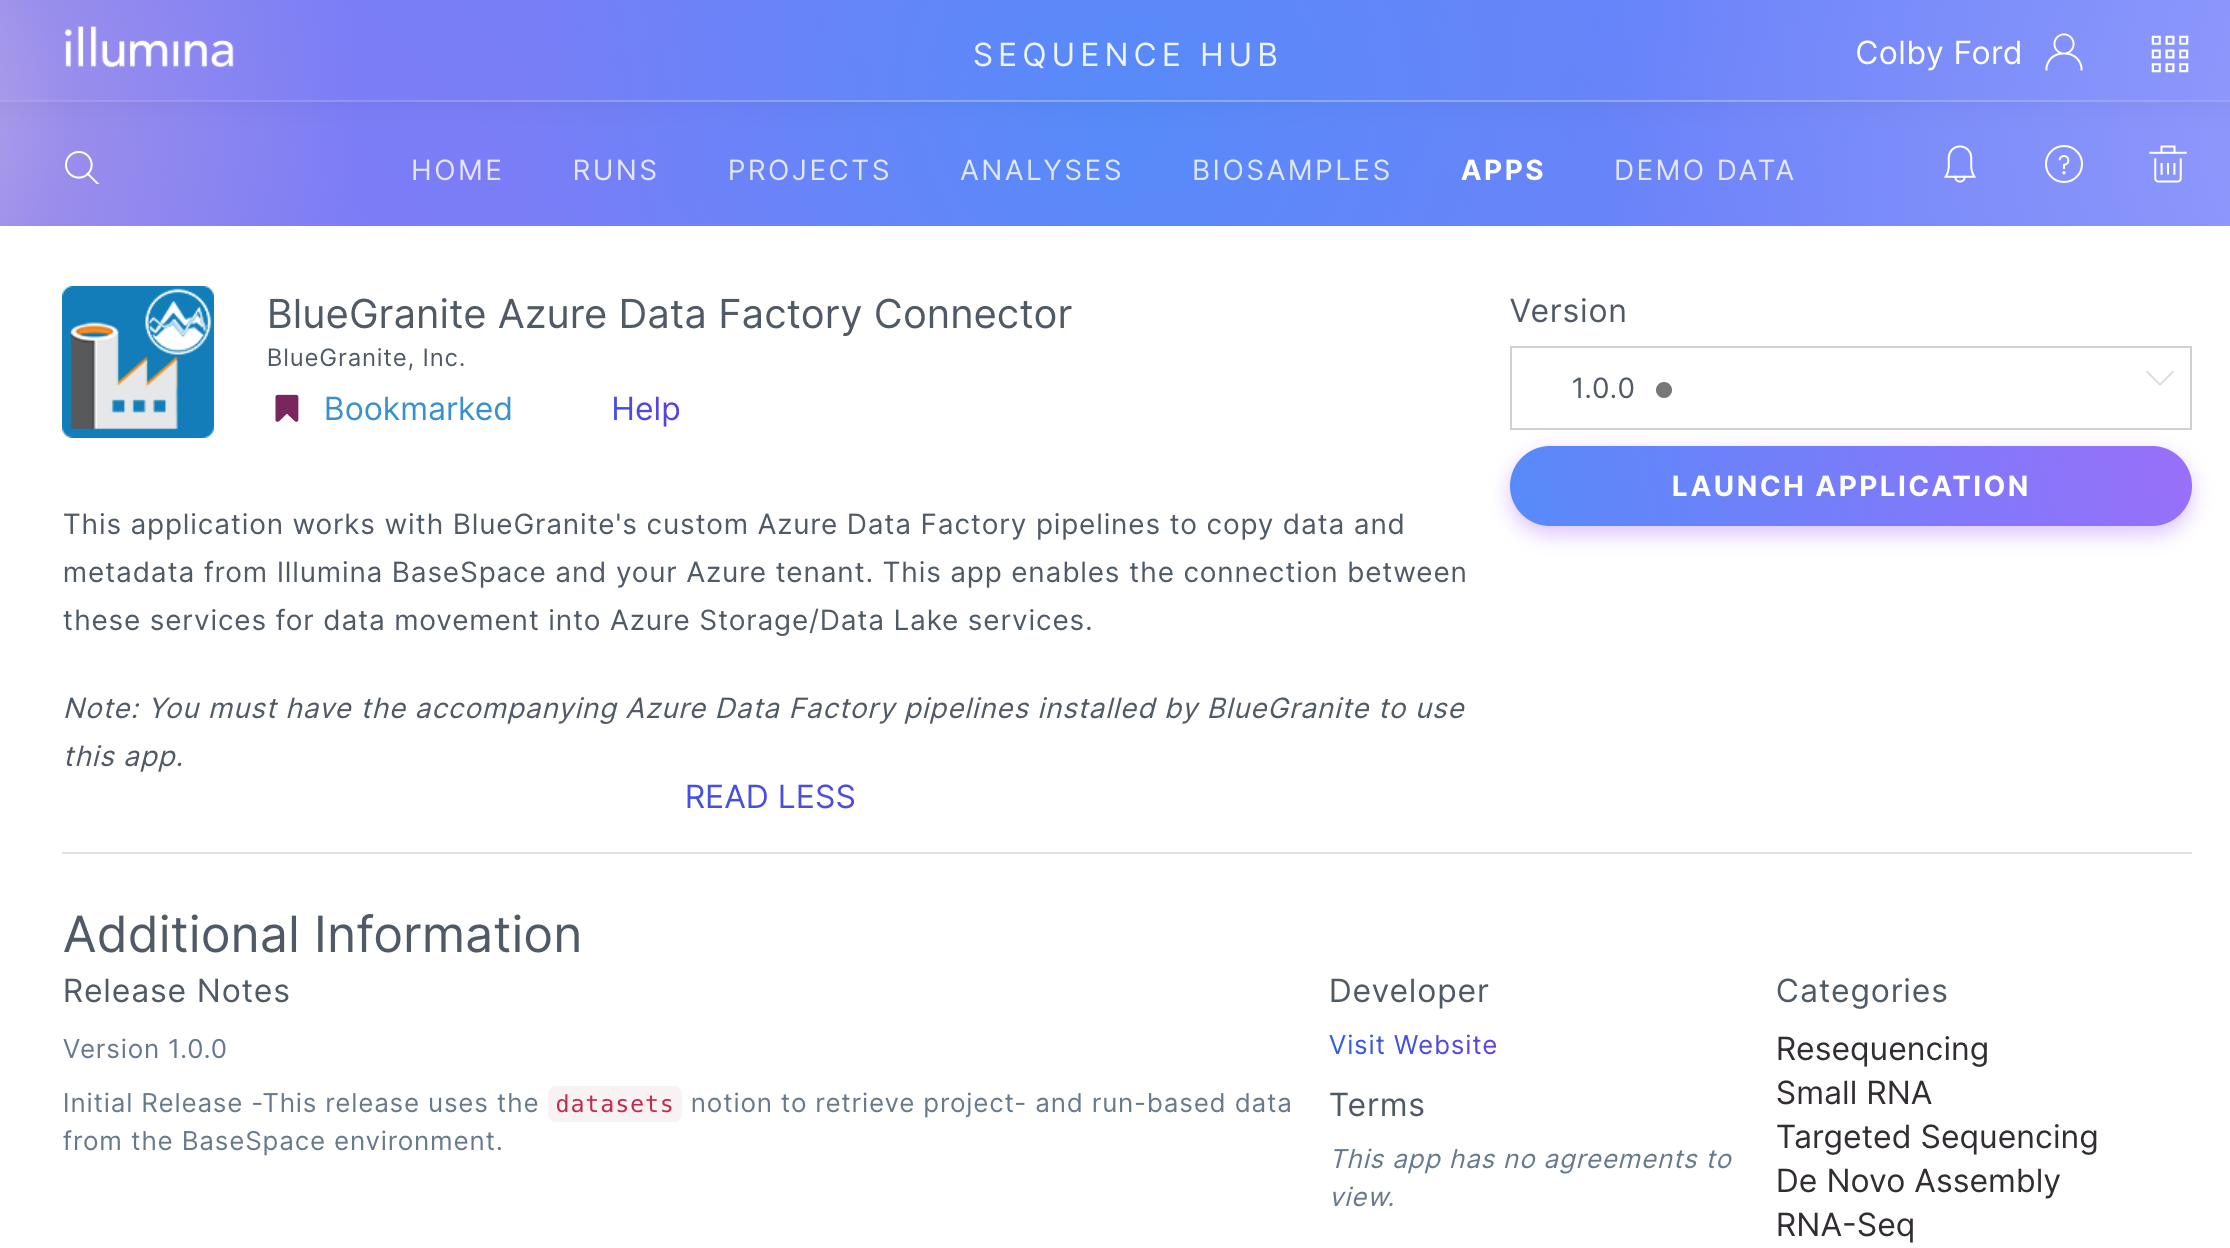The height and width of the screenshot is (1248, 2230).
Task: Click the 'This app has no agreements' text
Action: [x=1530, y=1178]
